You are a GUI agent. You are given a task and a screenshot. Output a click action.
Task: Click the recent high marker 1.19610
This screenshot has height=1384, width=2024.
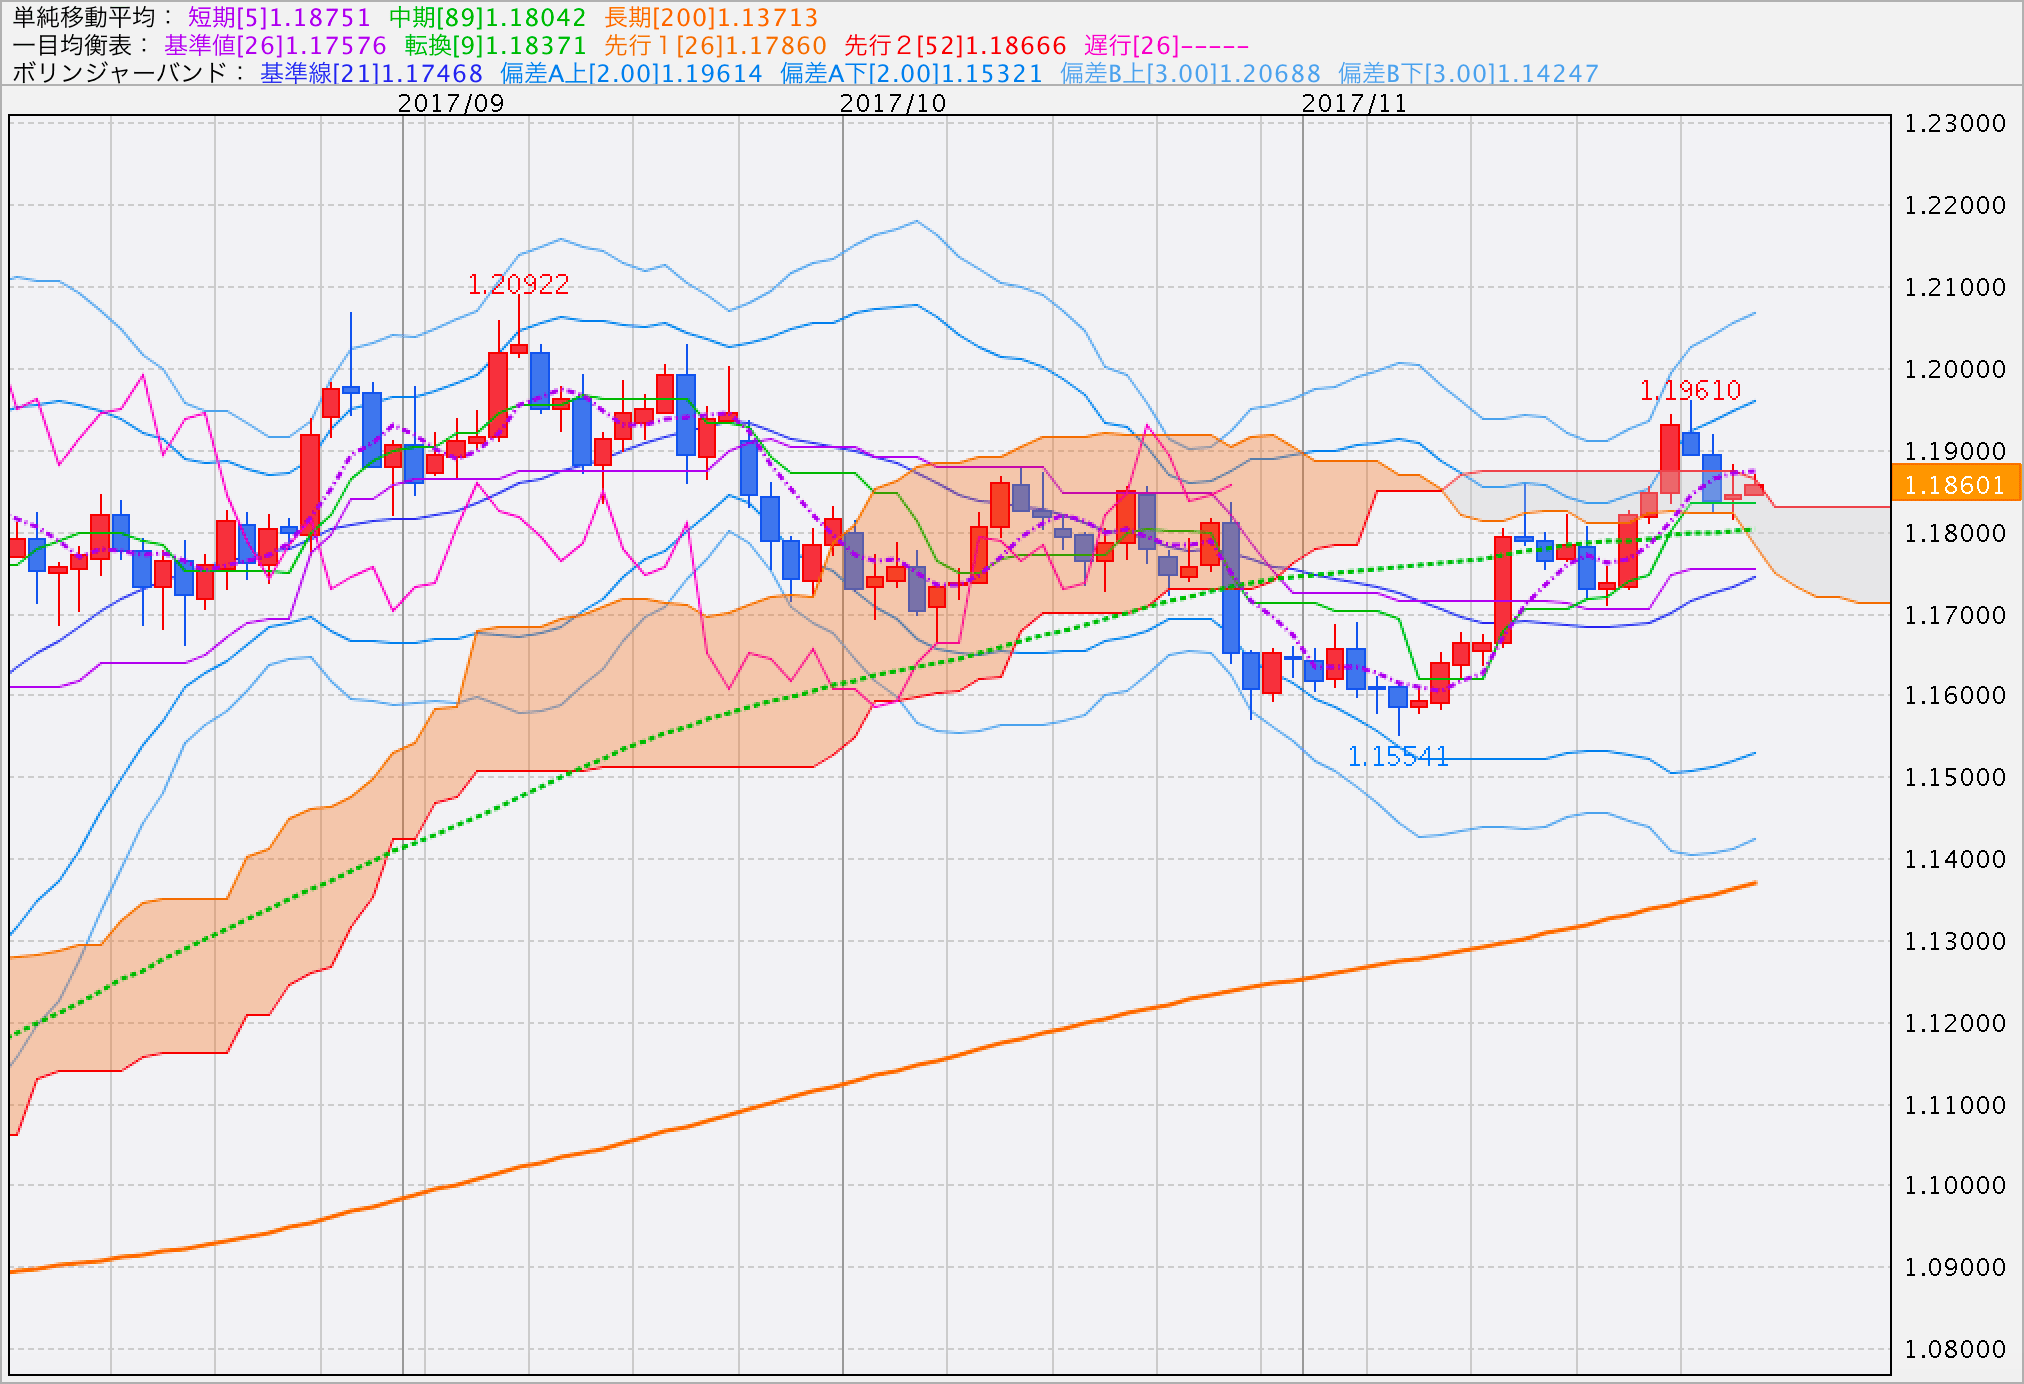[x=1690, y=390]
